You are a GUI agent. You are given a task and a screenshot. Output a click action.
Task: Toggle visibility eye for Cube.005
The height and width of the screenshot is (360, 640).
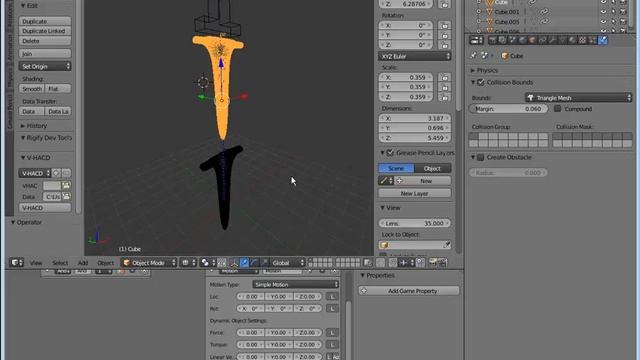coord(603,22)
